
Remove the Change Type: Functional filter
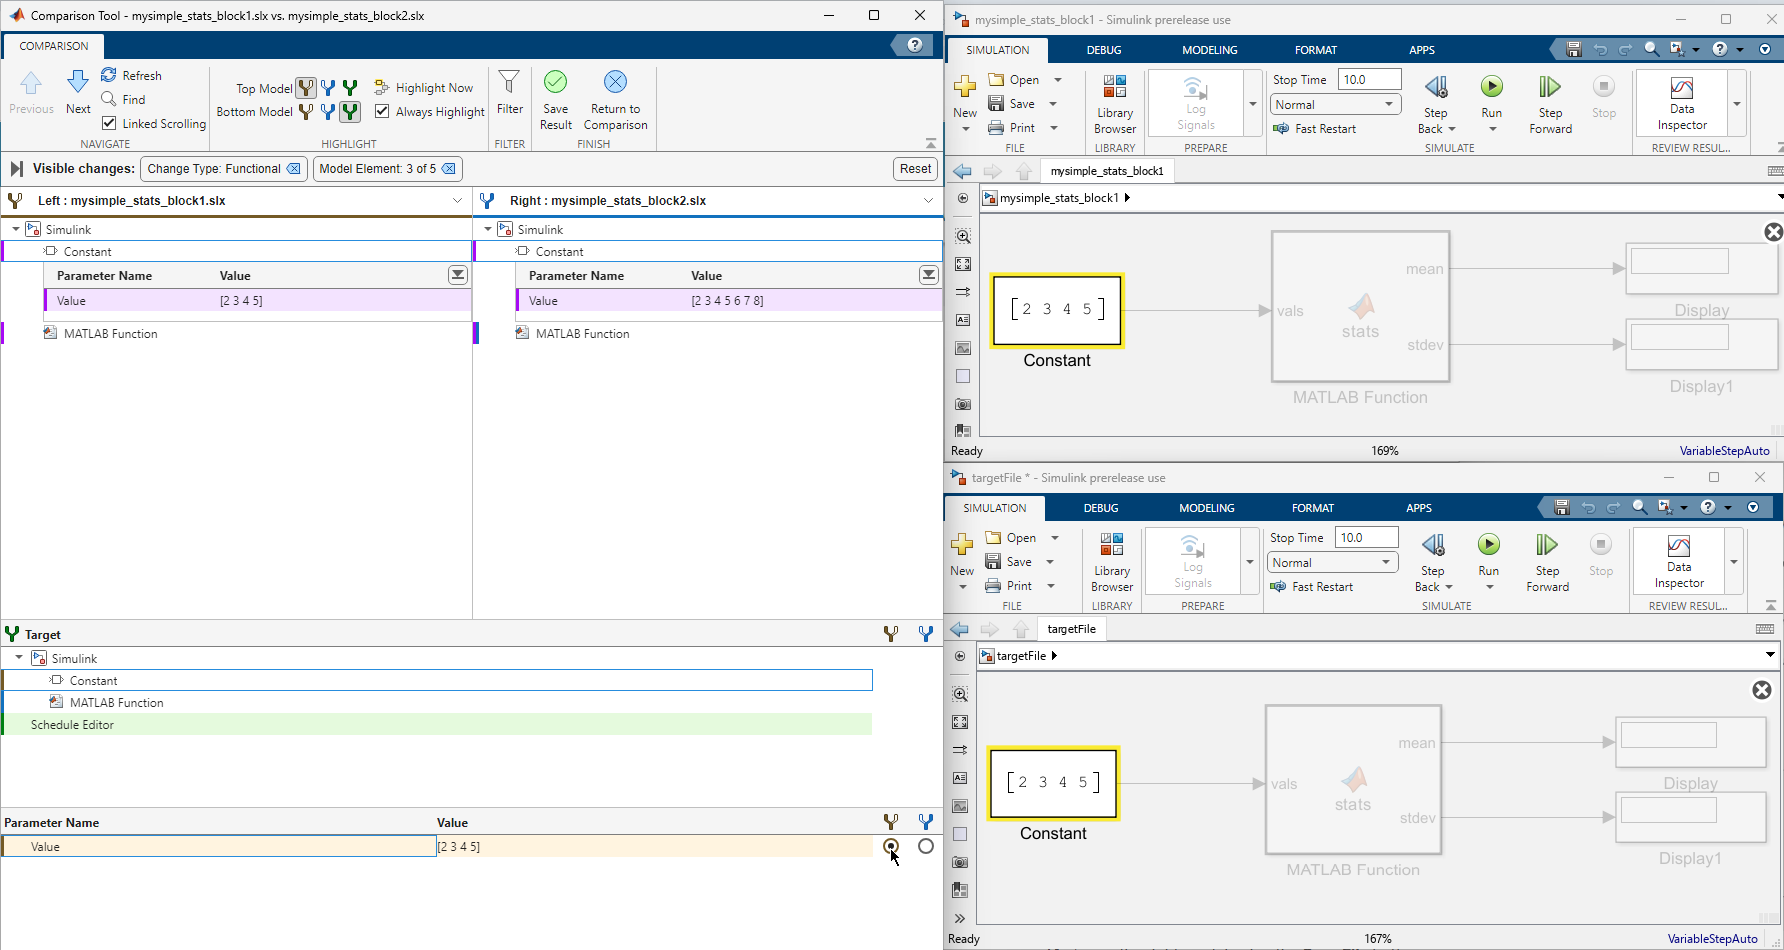point(294,168)
